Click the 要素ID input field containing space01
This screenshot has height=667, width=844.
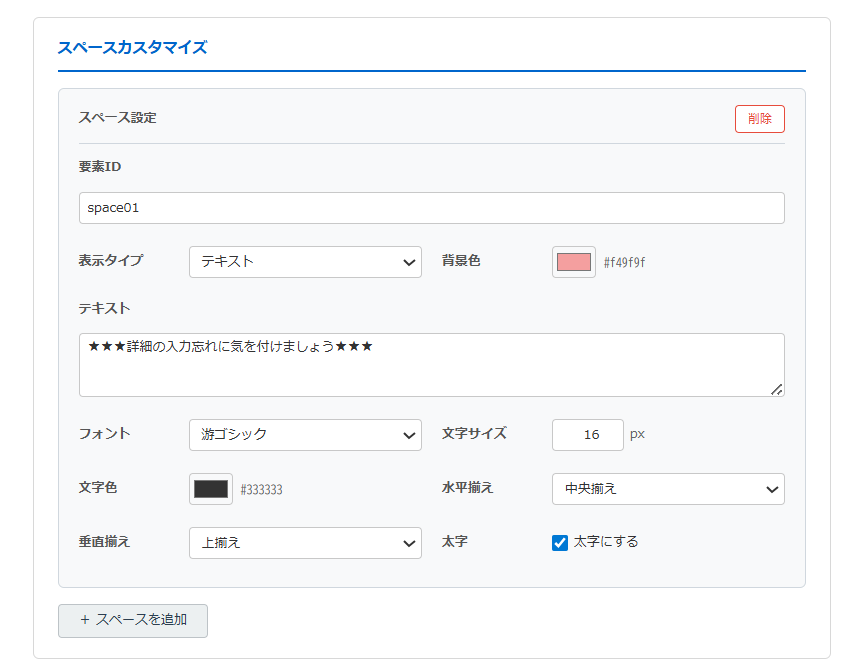coord(431,208)
